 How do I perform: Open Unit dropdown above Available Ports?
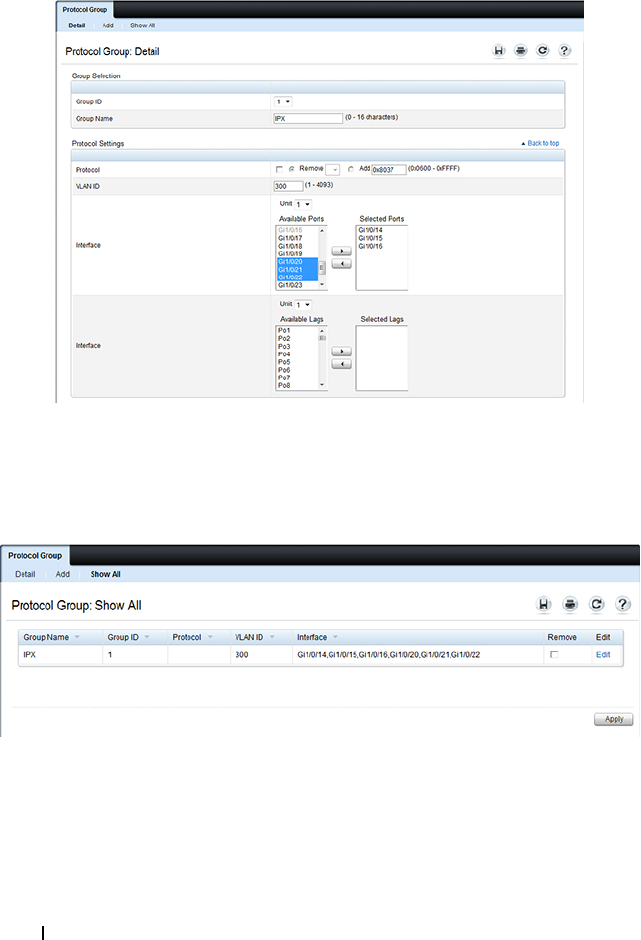tap(303, 204)
